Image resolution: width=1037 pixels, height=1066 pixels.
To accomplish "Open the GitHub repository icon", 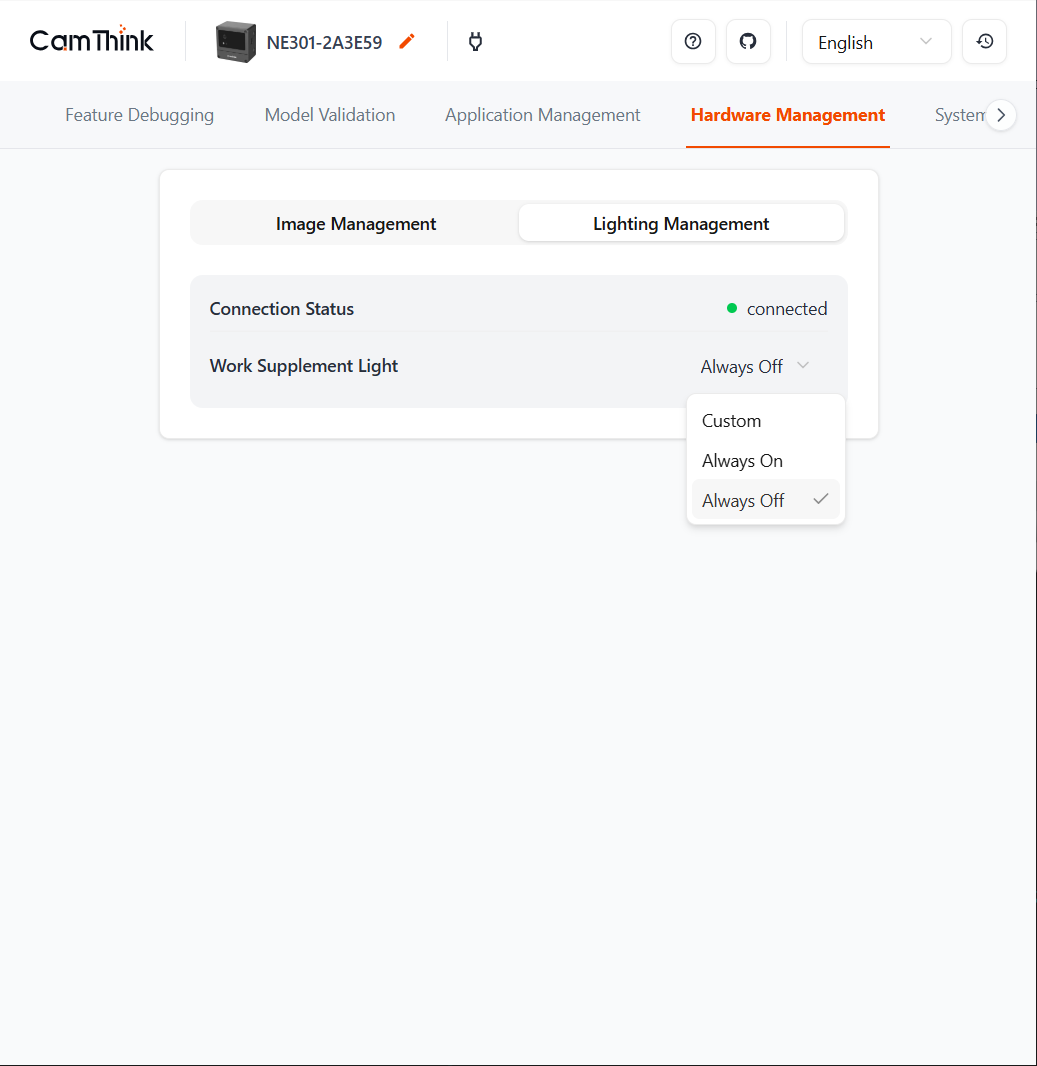I will click(748, 42).
